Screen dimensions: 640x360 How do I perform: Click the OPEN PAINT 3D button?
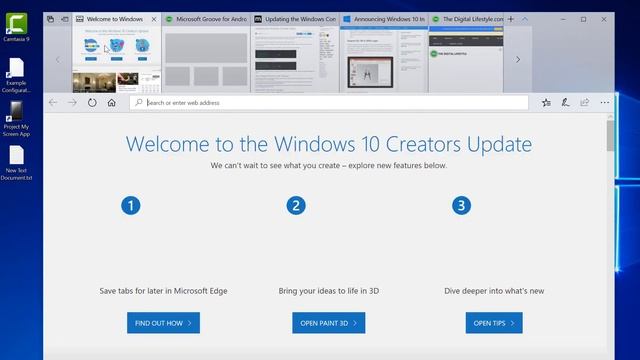[329, 323]
